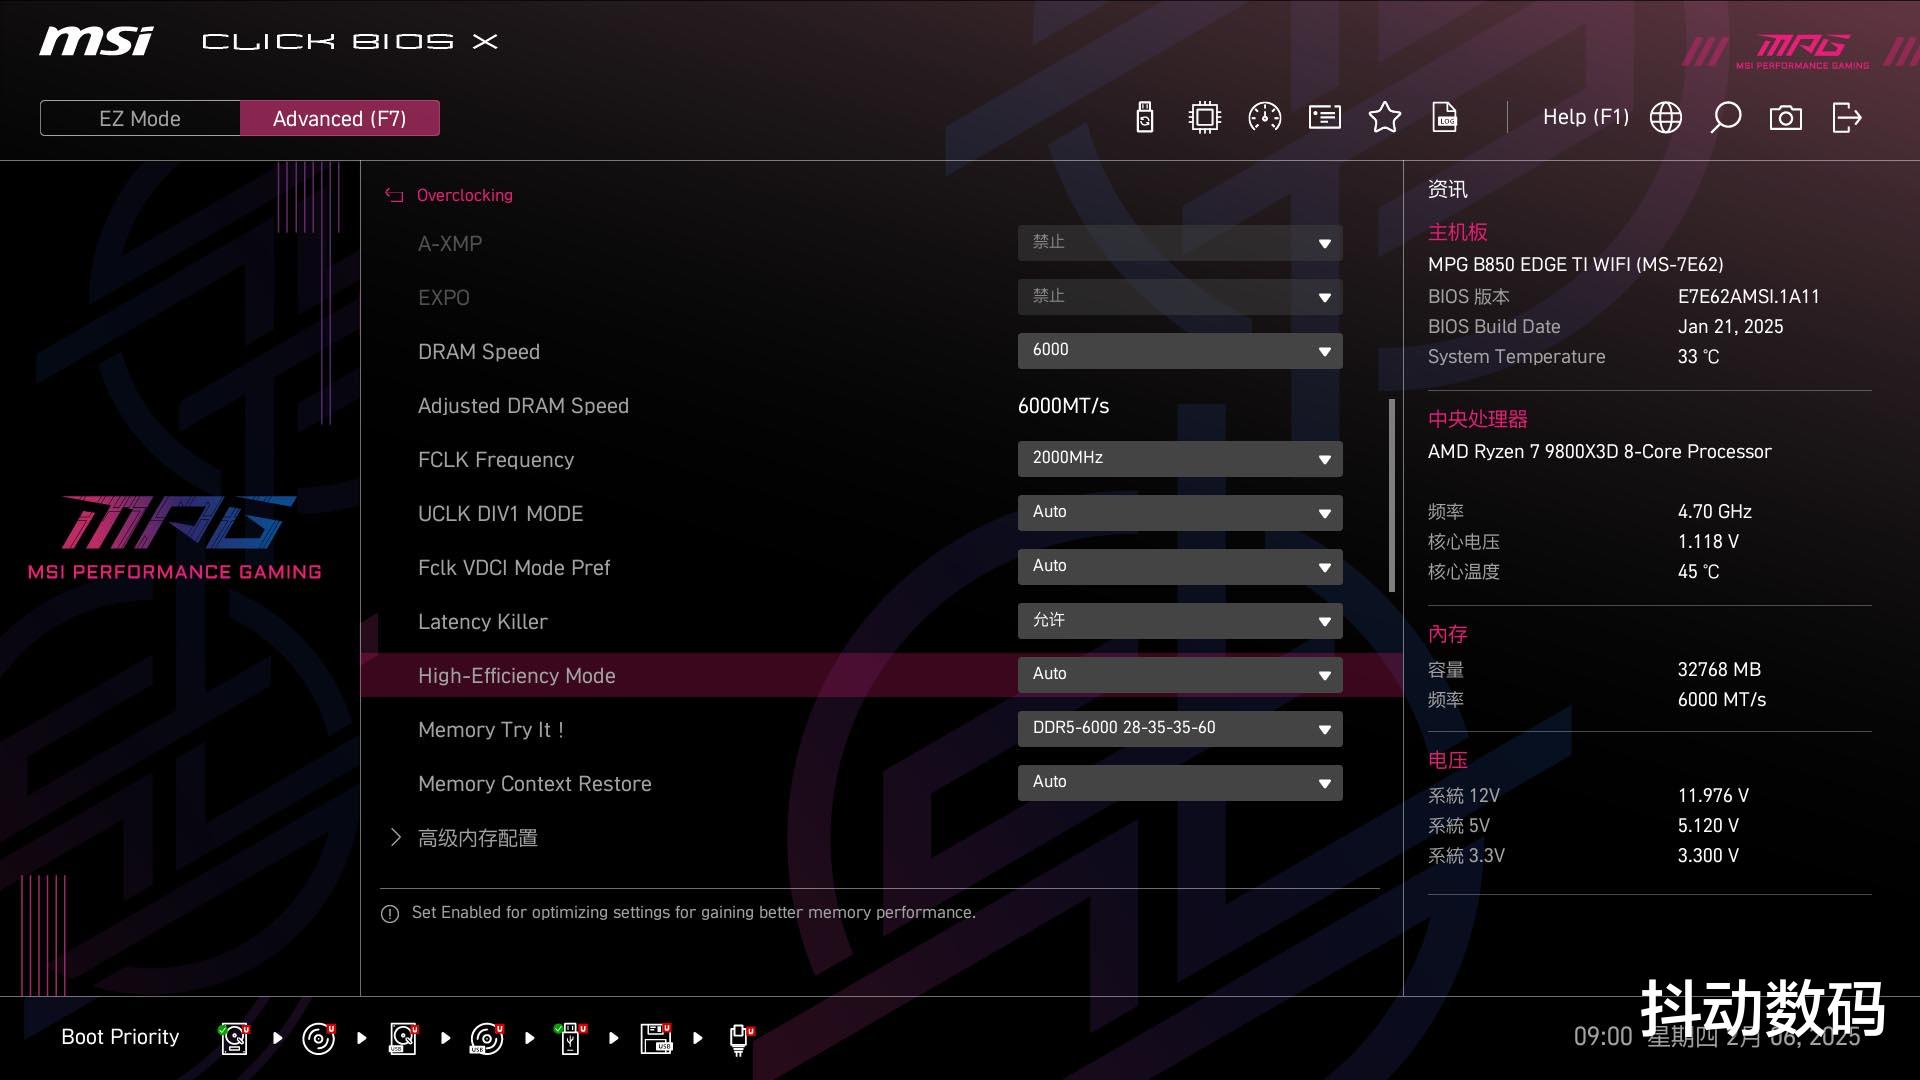Select the UCLK DIV1 MODE label
Image resolution: width=1920 pixels, height=1080 pixels.
pyautogui.click(x=500, y=514)
